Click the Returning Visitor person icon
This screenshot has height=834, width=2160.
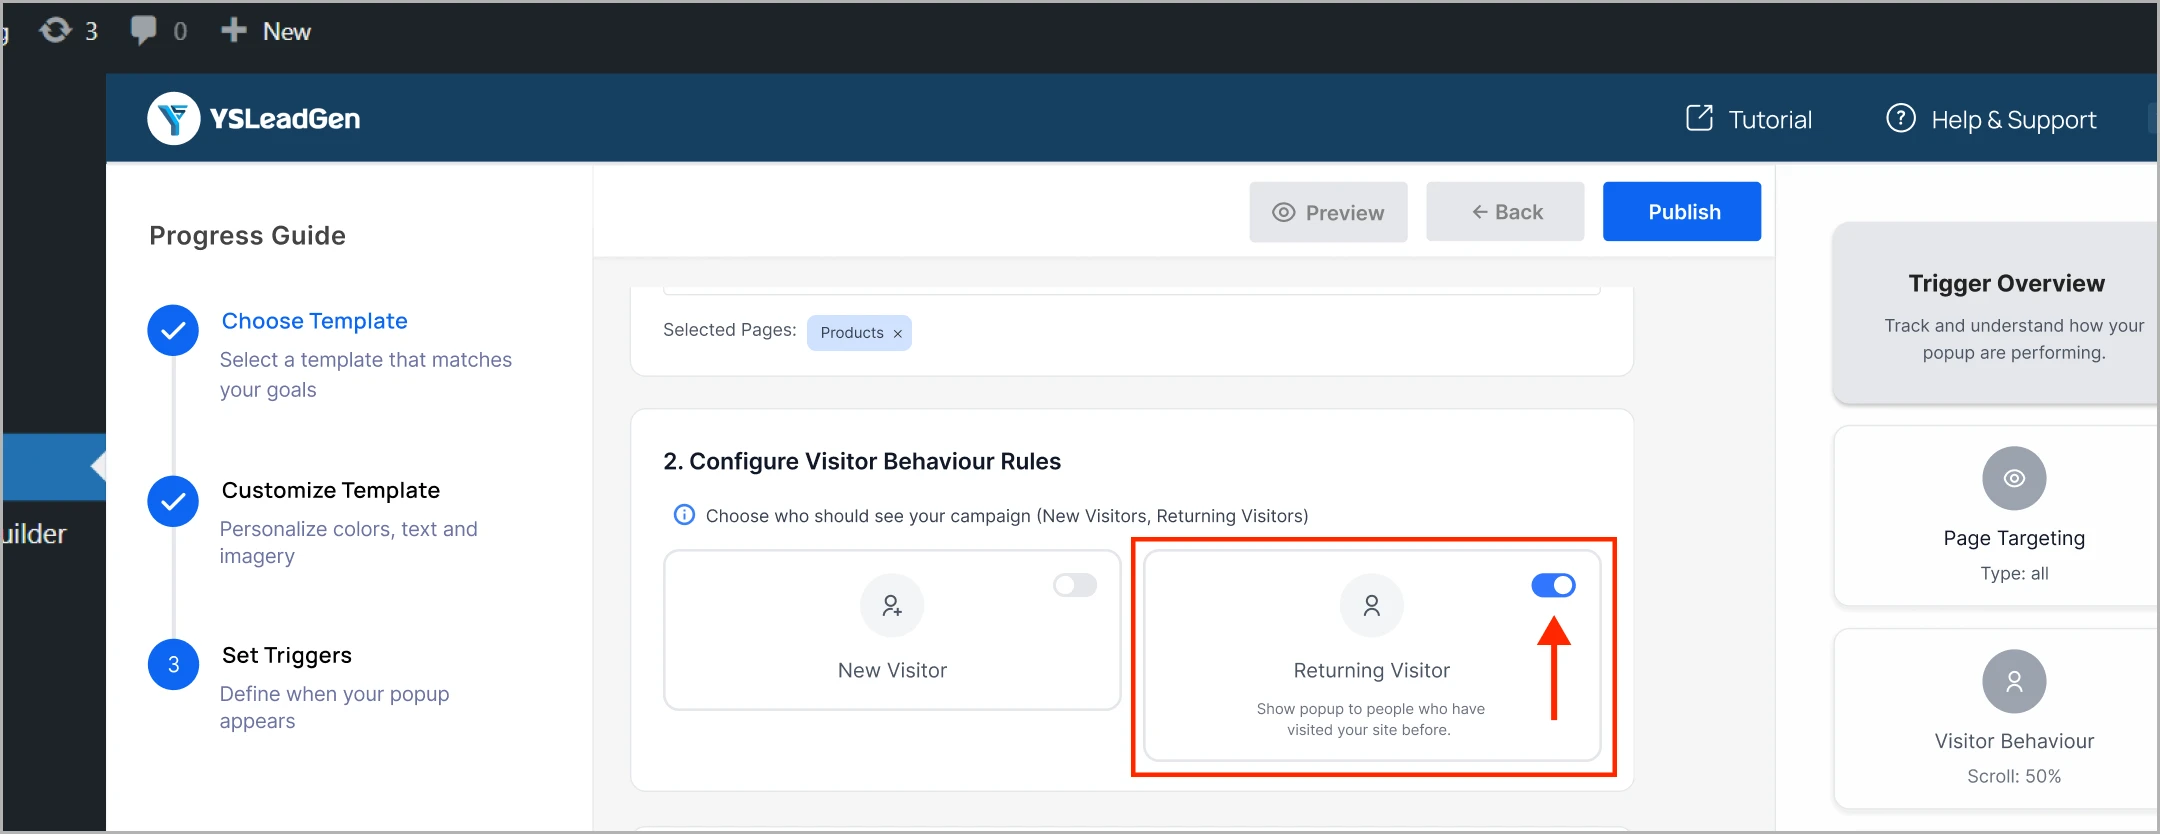1372,605
